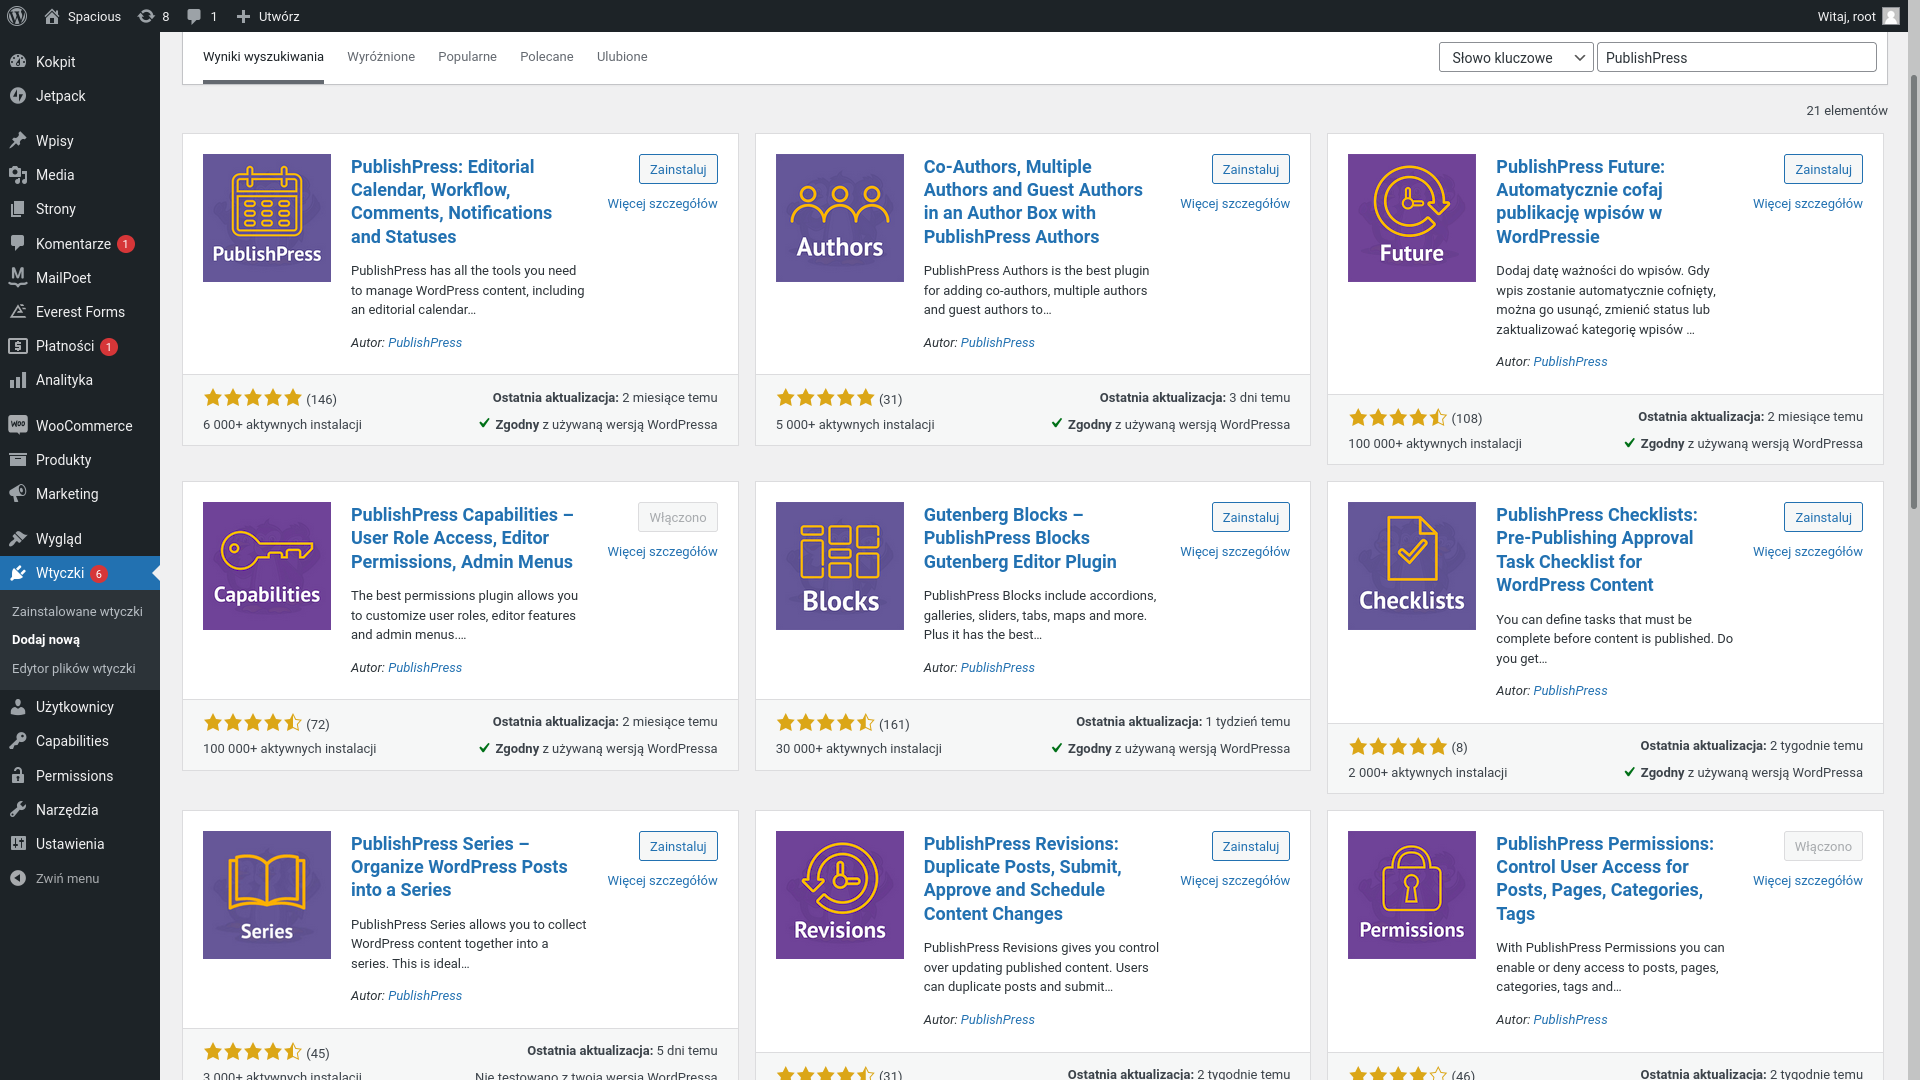
Task: Focus the plugin search field with PublishPress
Action: pos(1736,58)
